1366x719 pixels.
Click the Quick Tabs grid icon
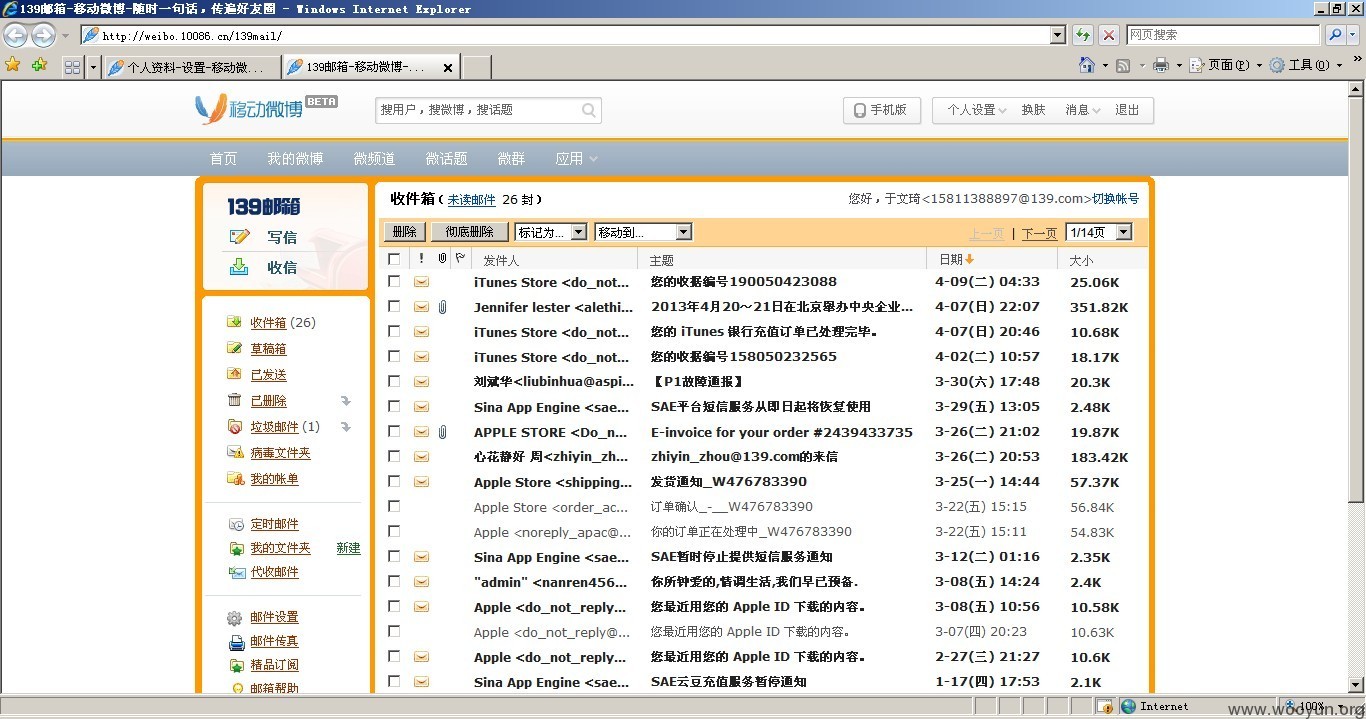[72, 67]
